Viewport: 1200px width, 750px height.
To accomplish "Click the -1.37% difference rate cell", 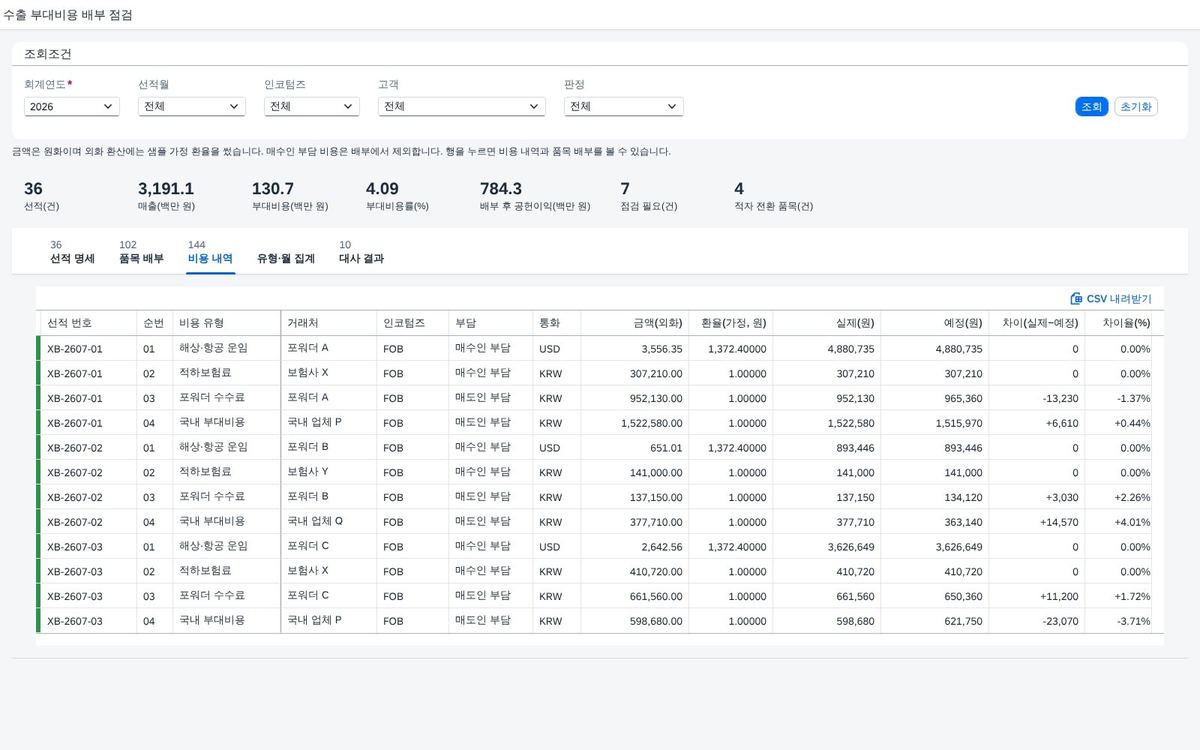I will point(1119,398).
